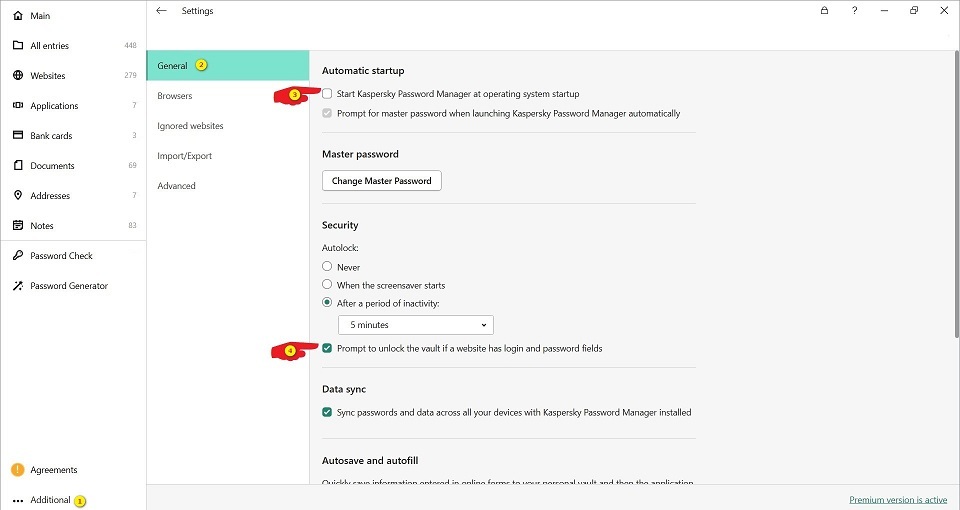Toggle prompt for master password on launch
The image size is (960, 510).
coord(327,113)
